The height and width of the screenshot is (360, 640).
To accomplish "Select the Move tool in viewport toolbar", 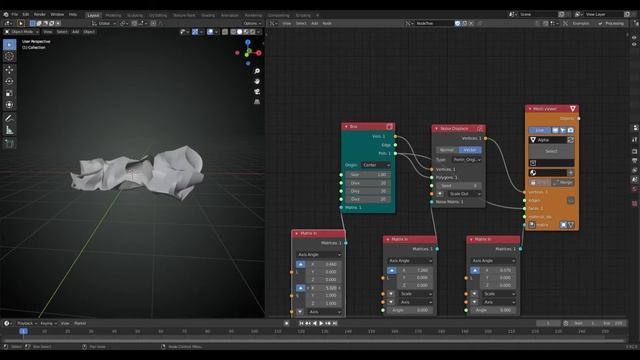I will point(9,70).
